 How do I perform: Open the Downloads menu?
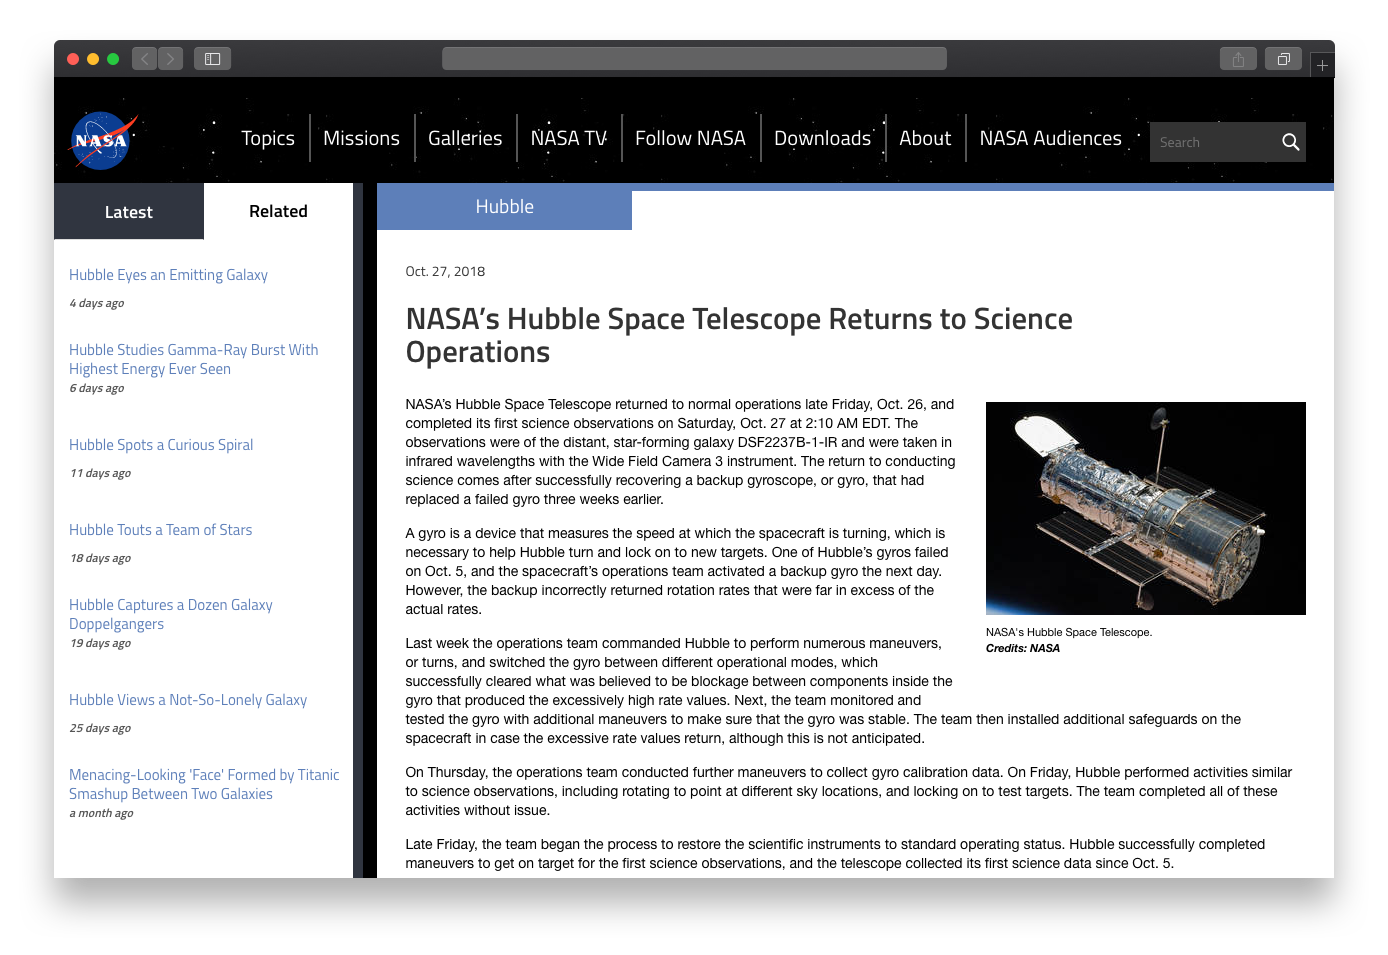click(x=822, y=139)
